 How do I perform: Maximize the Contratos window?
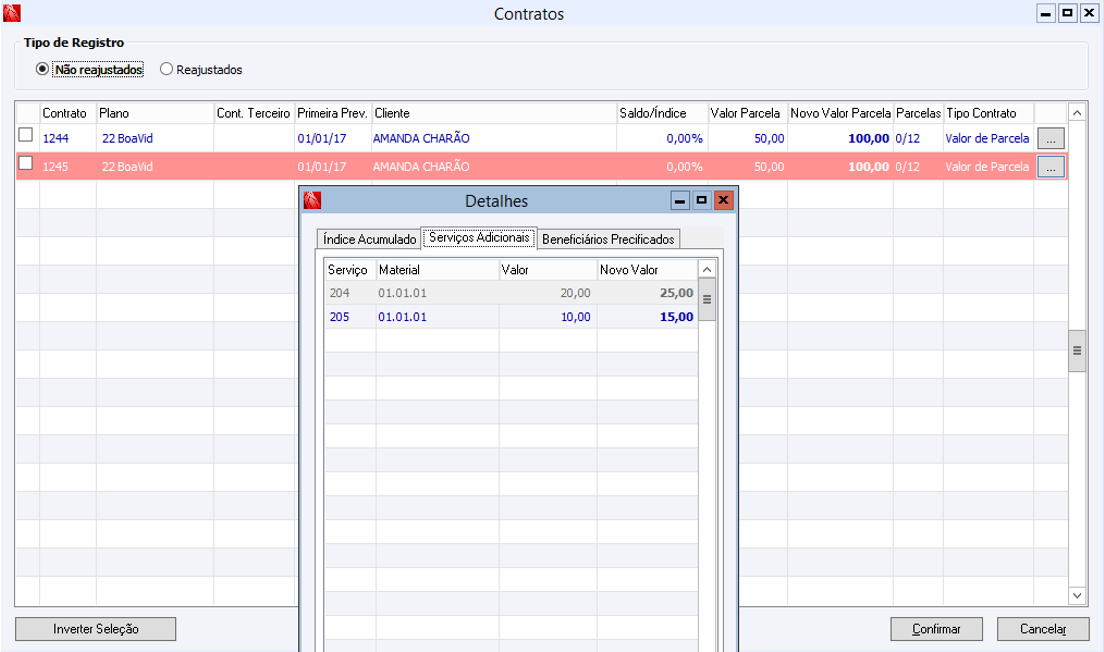click(1067, 14)
